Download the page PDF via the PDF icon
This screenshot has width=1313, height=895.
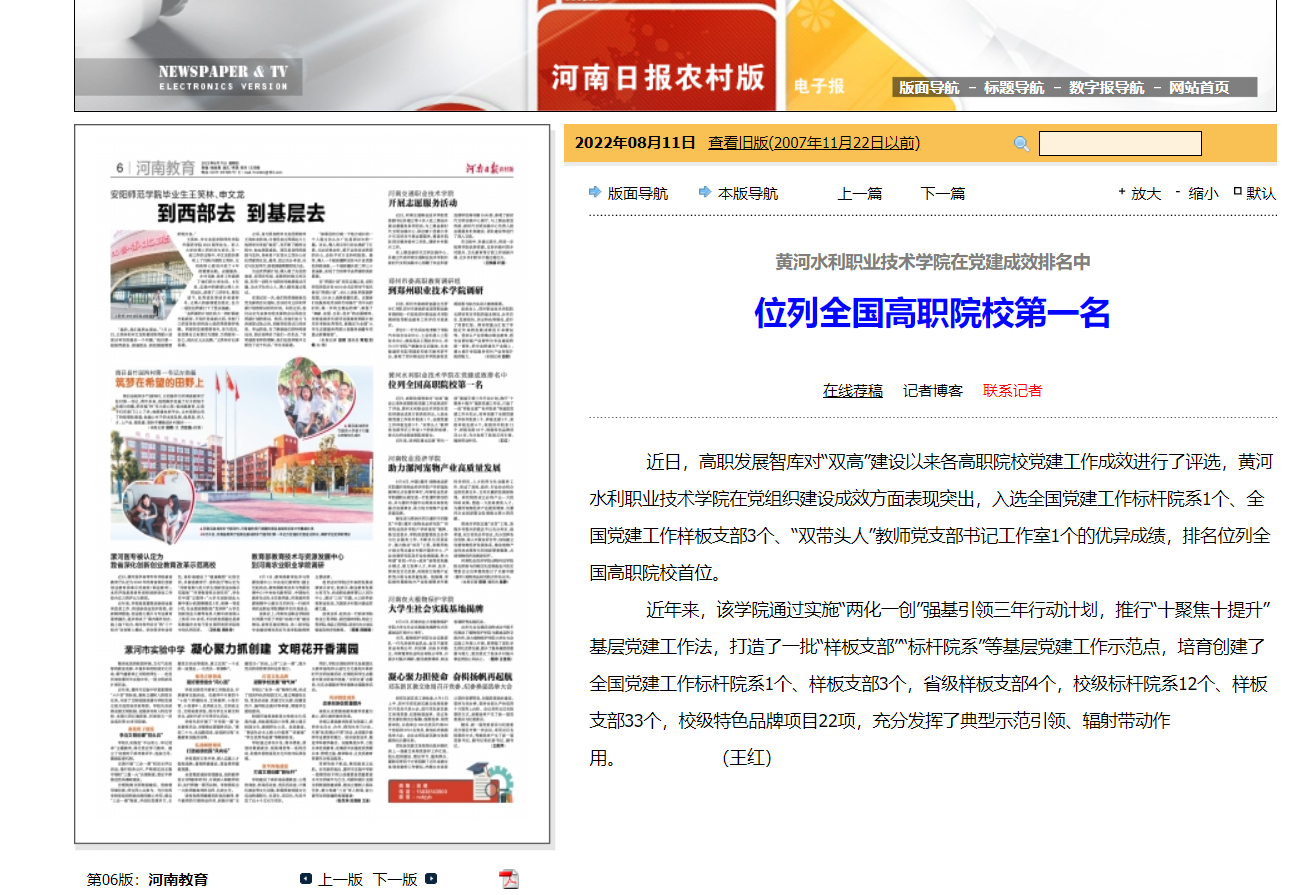[x=510, y=880]
